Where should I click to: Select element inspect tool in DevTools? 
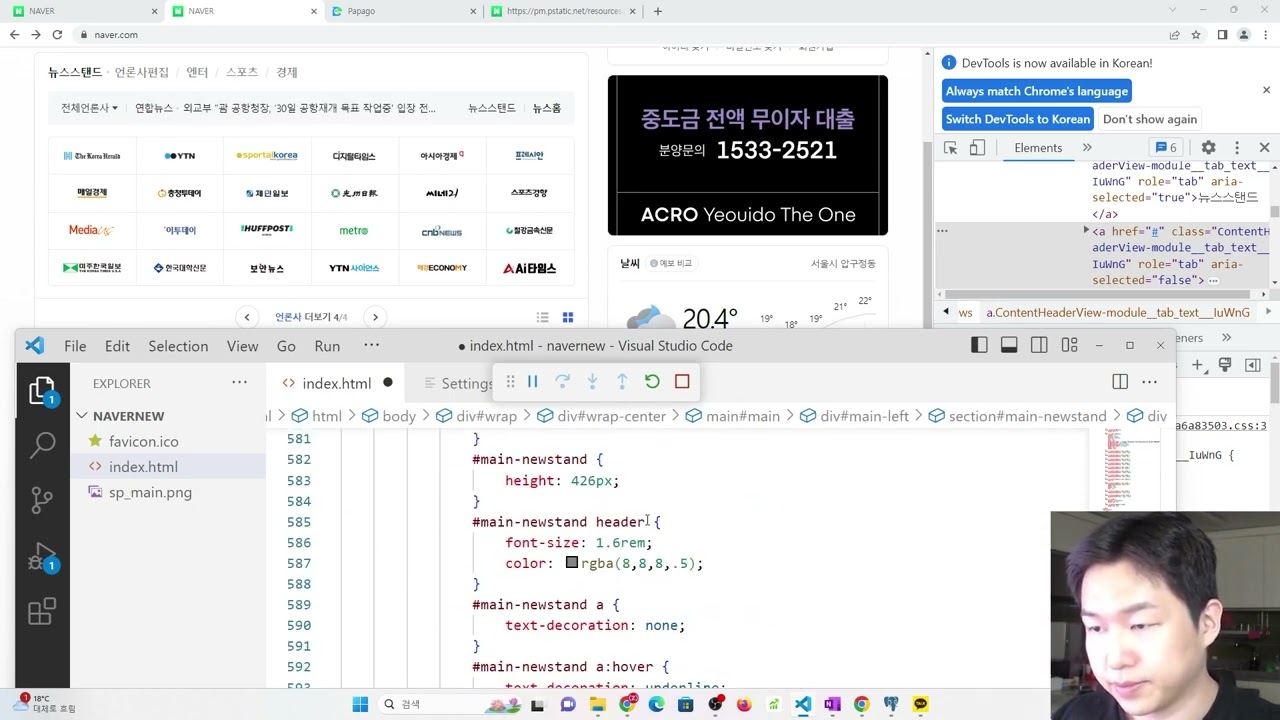click(950, 148)
